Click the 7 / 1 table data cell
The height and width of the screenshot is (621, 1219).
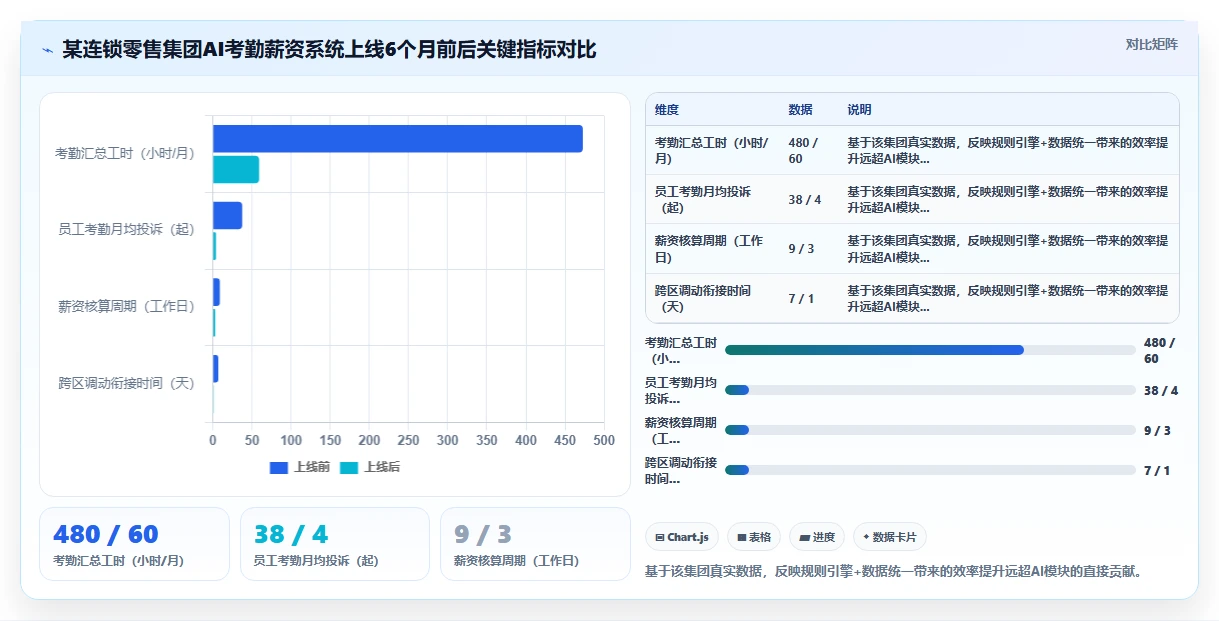tap(809, 298)
